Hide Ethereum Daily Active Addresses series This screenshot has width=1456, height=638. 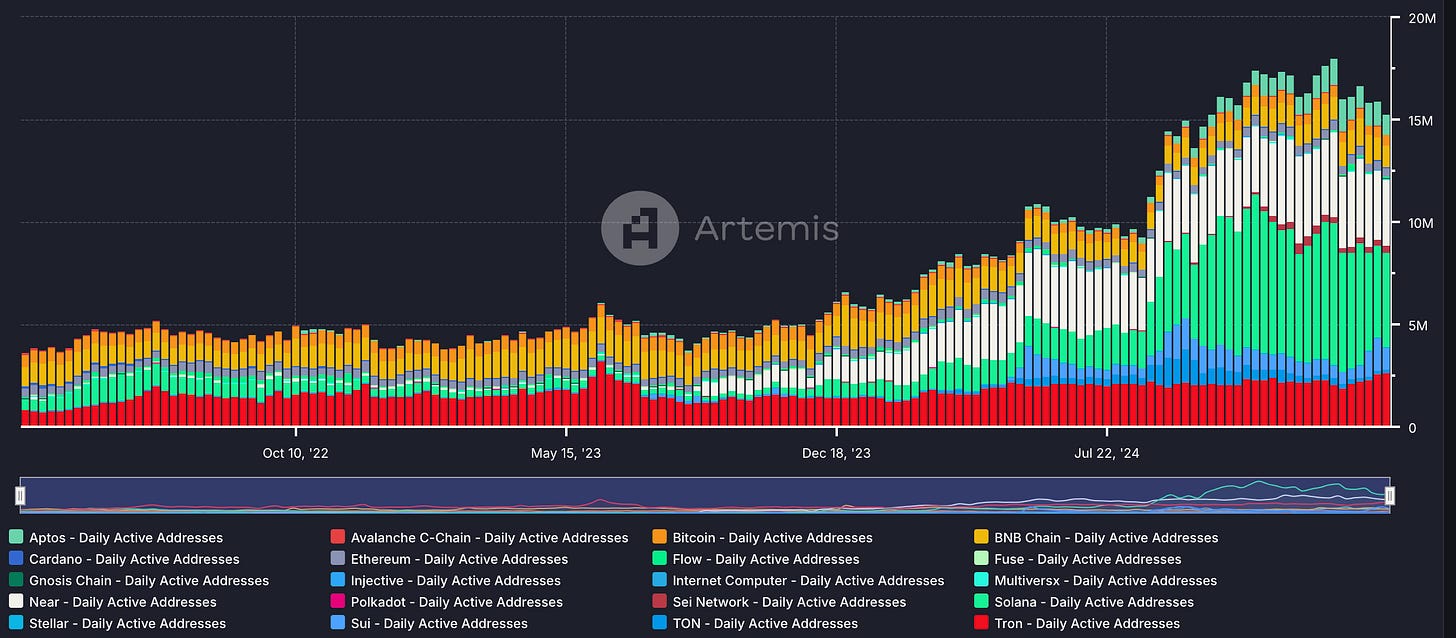(449, 559)
